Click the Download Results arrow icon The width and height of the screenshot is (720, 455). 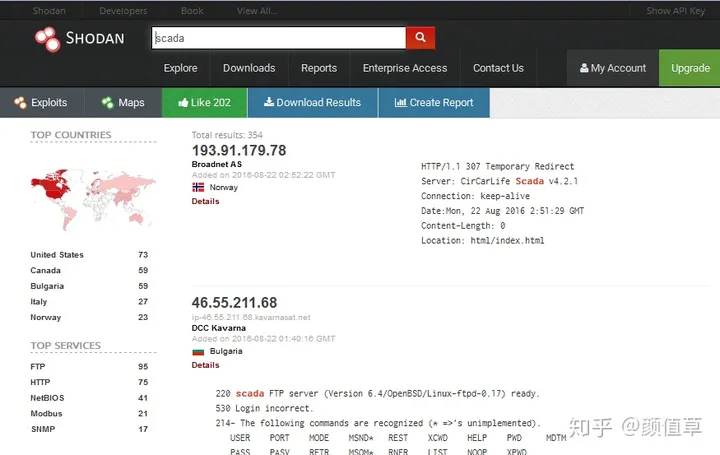(269, 102)
